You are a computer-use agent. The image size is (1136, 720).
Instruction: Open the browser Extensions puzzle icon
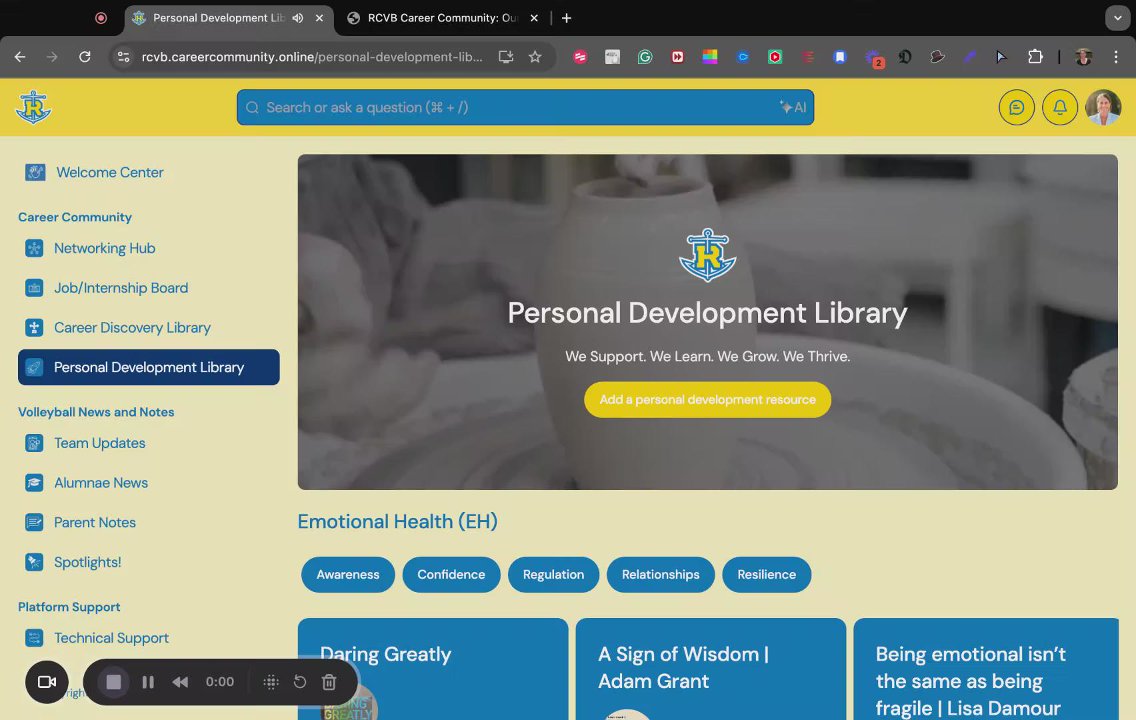(1035, 56)
